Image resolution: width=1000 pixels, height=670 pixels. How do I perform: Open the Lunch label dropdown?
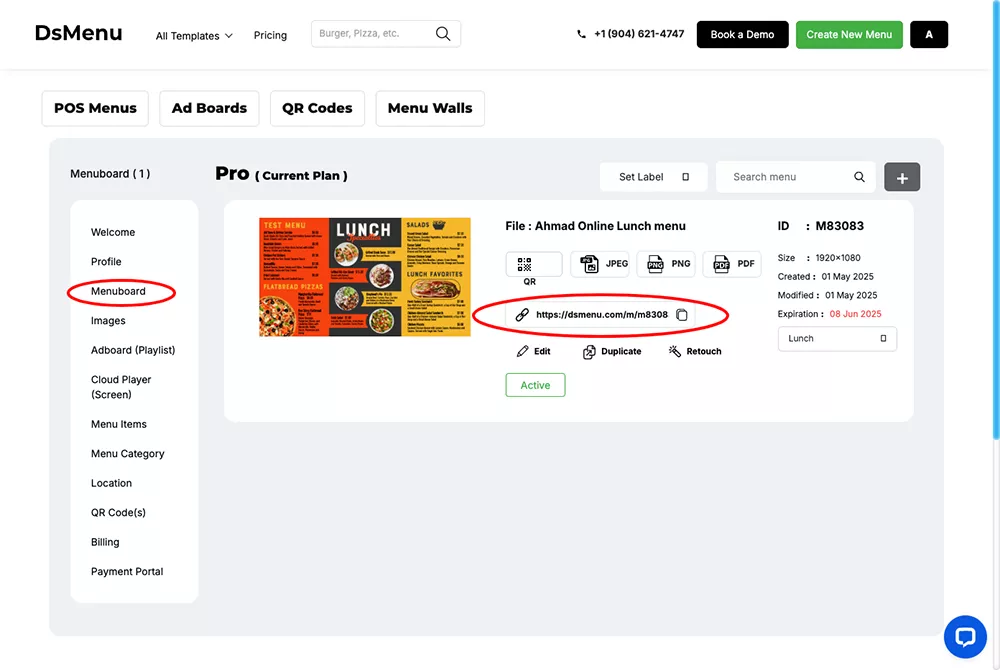click(x=837, y=339)
